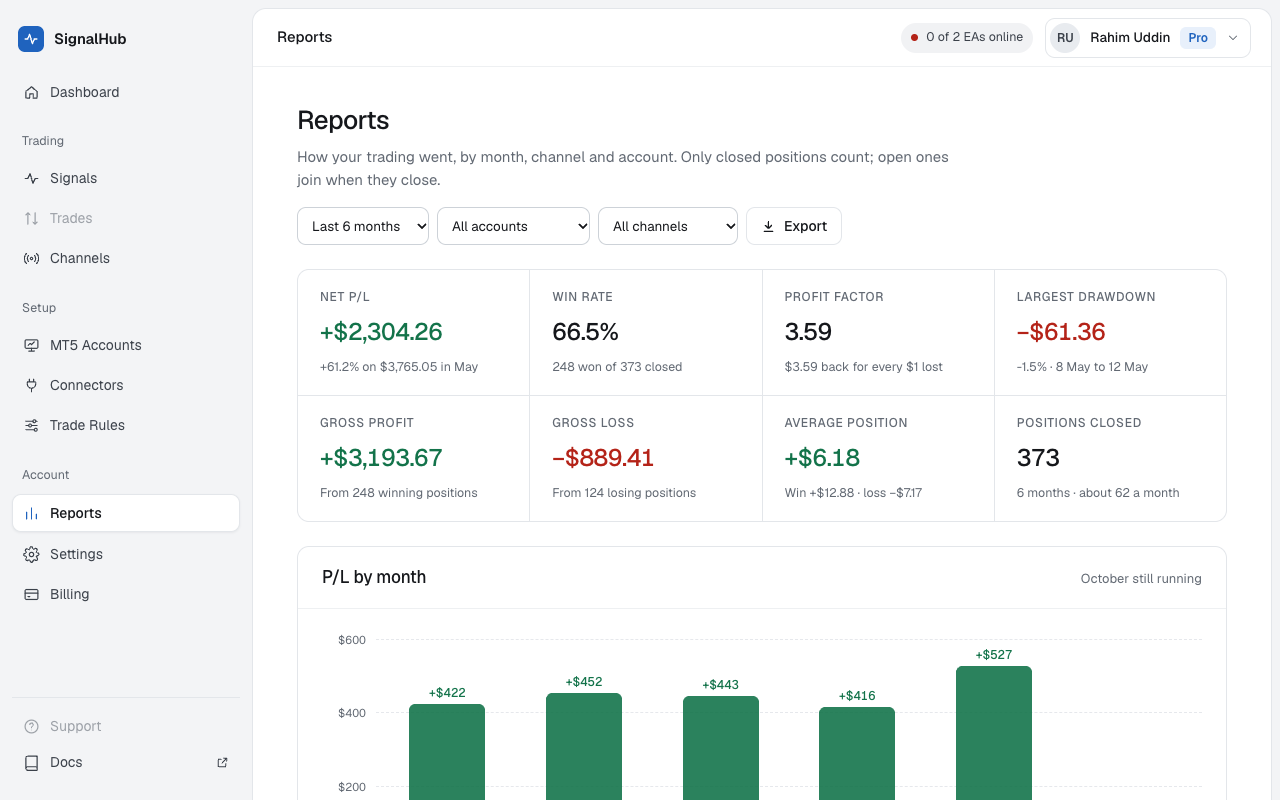Open Connectors in the sidebar
1280x800 pixels.
coord(126,385)
